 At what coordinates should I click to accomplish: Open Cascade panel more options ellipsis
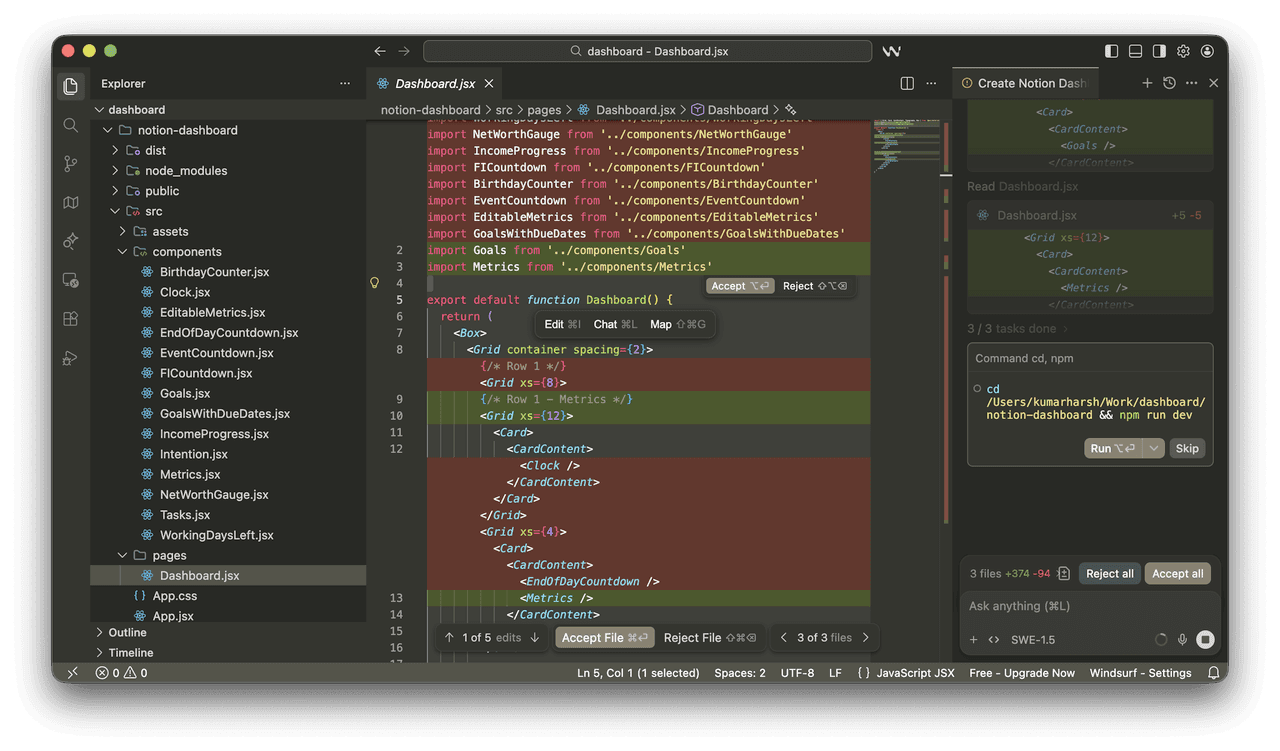click(x=1191, y=83)
